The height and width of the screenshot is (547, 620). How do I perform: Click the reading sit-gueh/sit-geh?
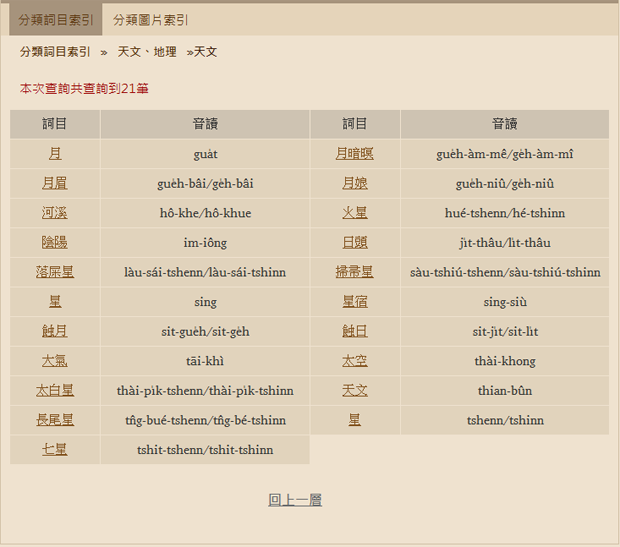pos(205,331)
